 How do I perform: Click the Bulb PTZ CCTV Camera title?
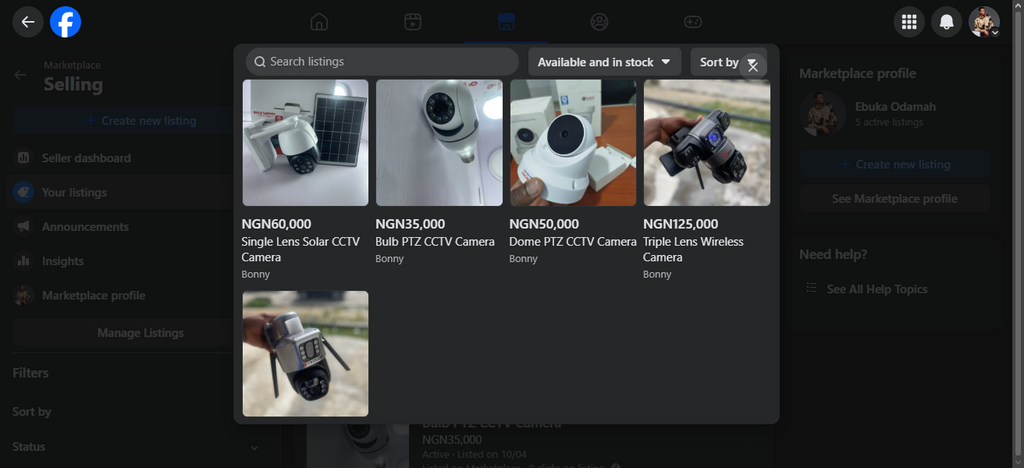[x=435, y=242]
